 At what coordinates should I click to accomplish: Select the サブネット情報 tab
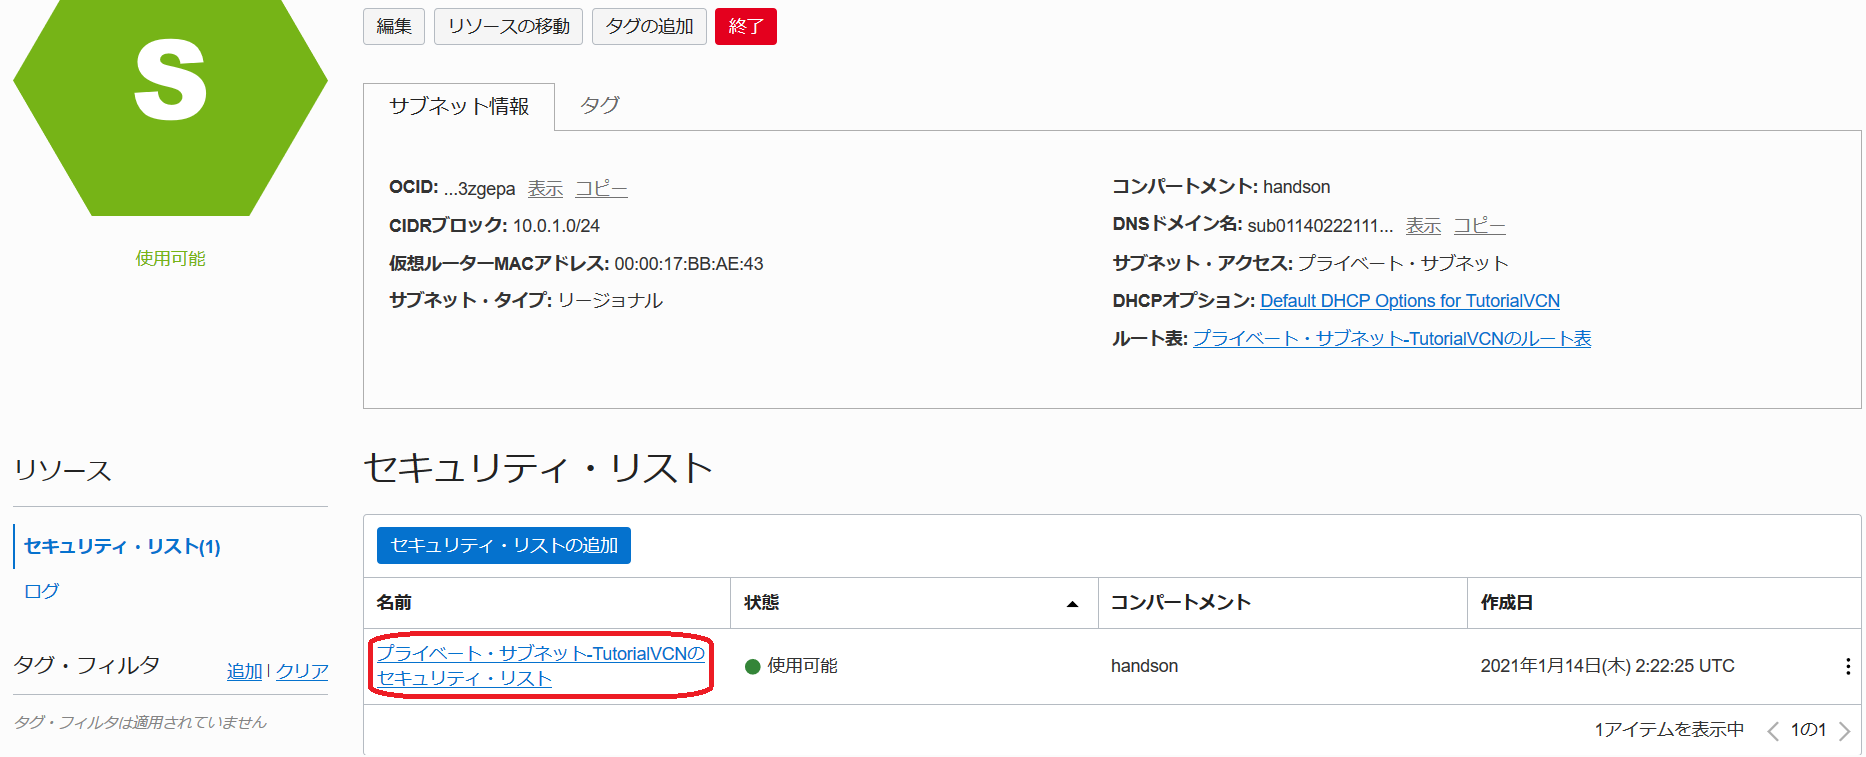[x=458, y=107]
